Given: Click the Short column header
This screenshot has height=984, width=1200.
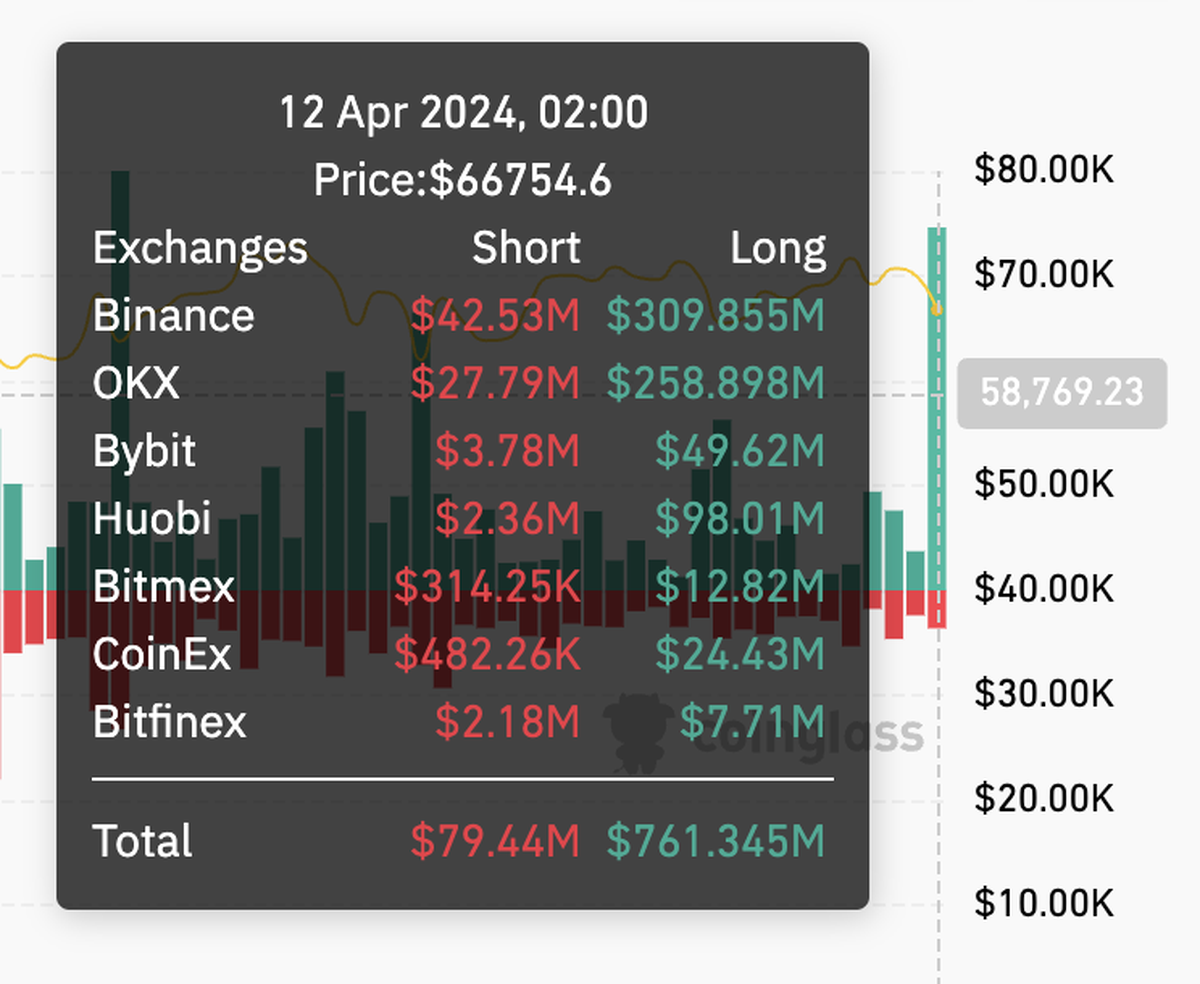Looking at the screenshot, I should pyautogui.click(x=526, y=248).
